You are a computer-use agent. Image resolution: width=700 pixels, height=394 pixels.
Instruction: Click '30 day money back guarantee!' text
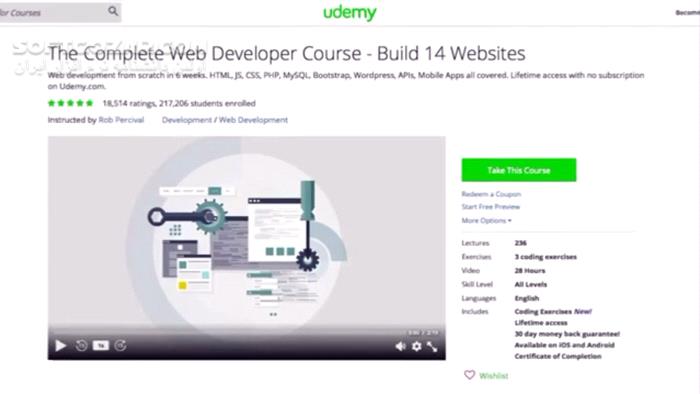[x=567, y=334]
